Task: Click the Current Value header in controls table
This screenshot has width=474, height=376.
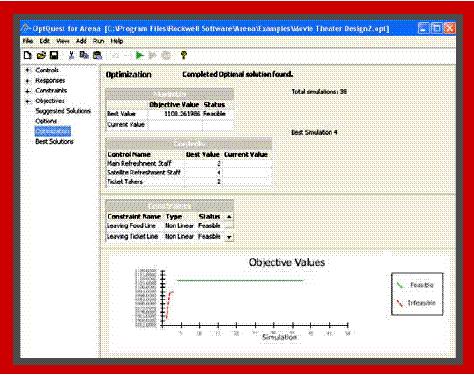Action: (246, 155)
